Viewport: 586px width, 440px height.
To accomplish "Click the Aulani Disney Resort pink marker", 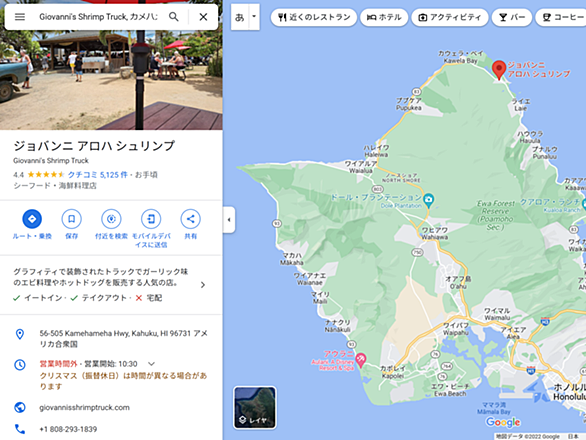I will (361, 360).
